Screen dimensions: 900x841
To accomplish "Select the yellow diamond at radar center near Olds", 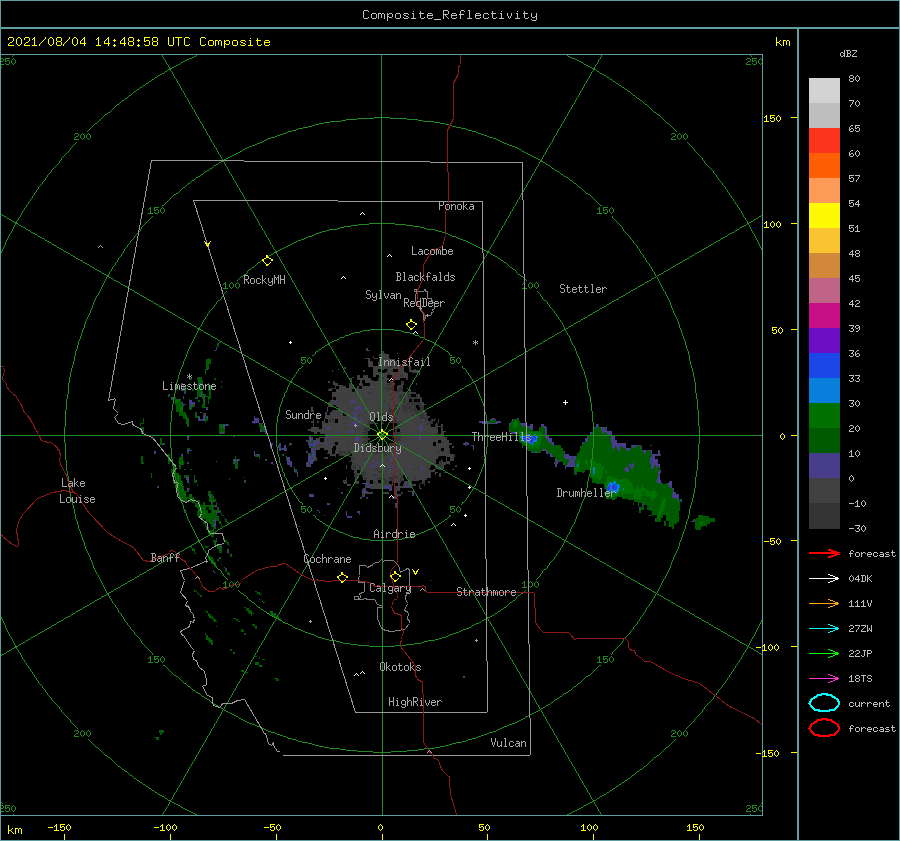I will pos(382,435).
